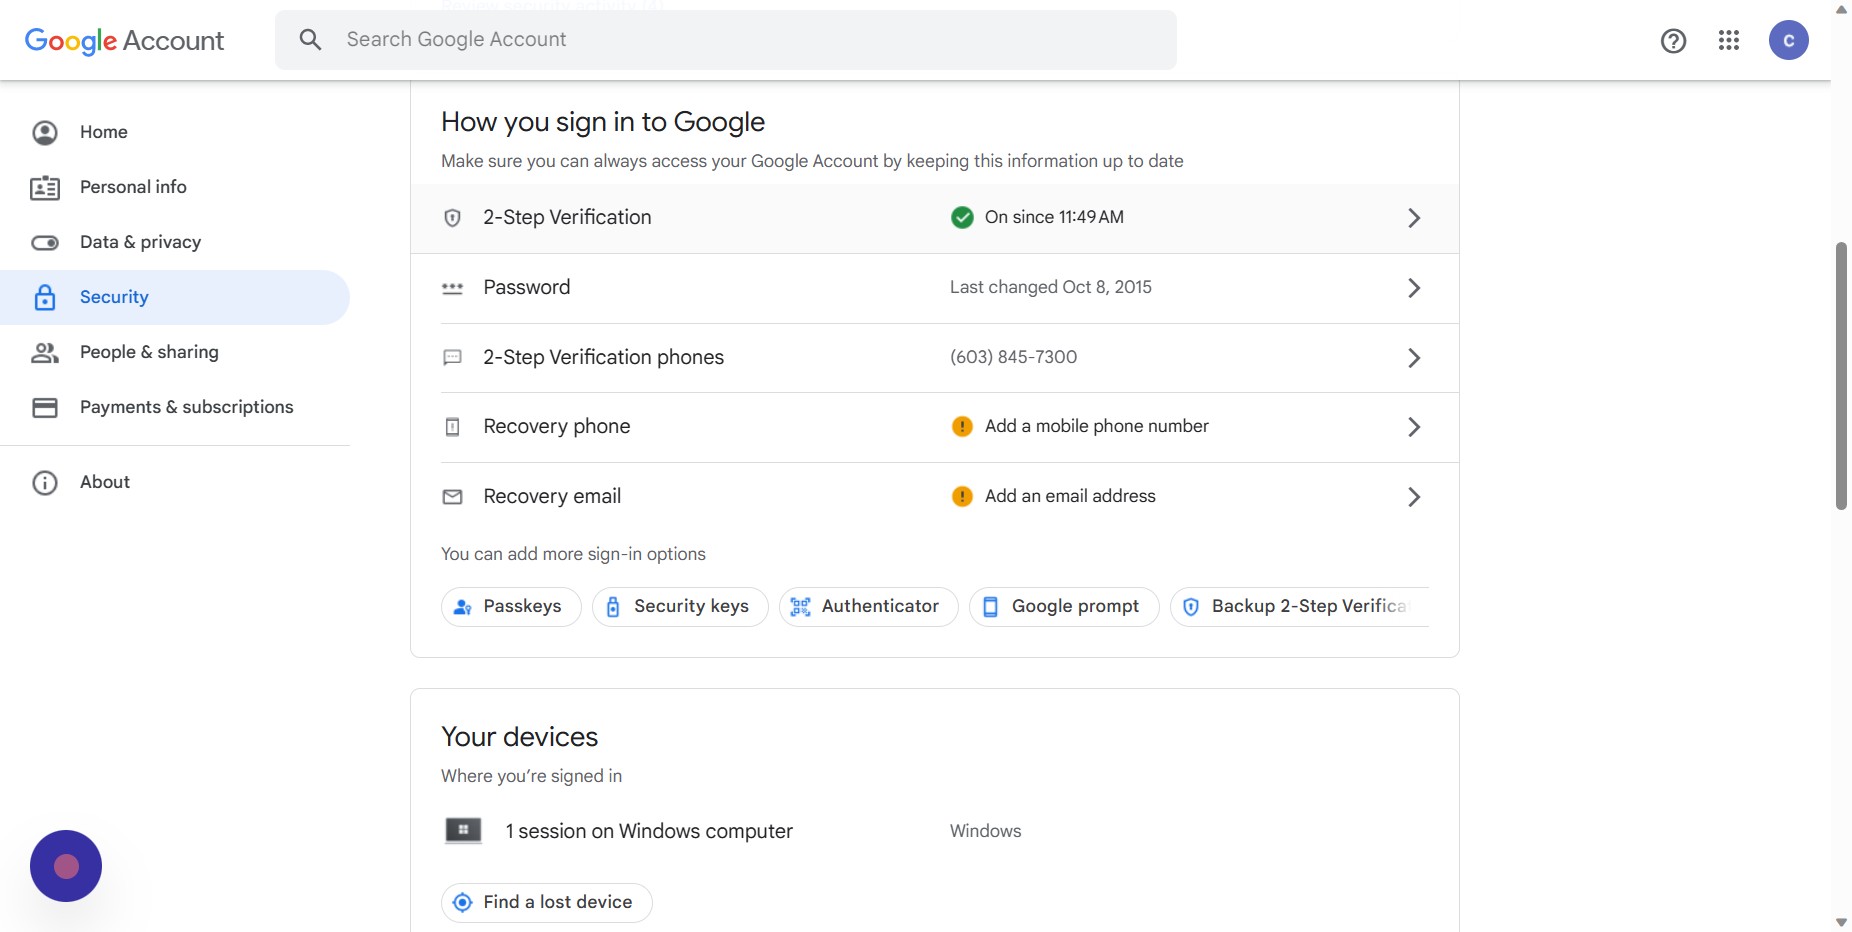
Task: Go to Personal info section
Action: tap(133, 187)
